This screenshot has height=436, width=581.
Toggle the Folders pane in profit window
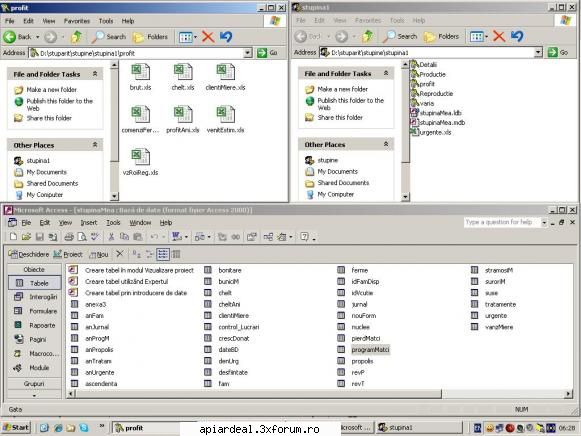[150, 37]
